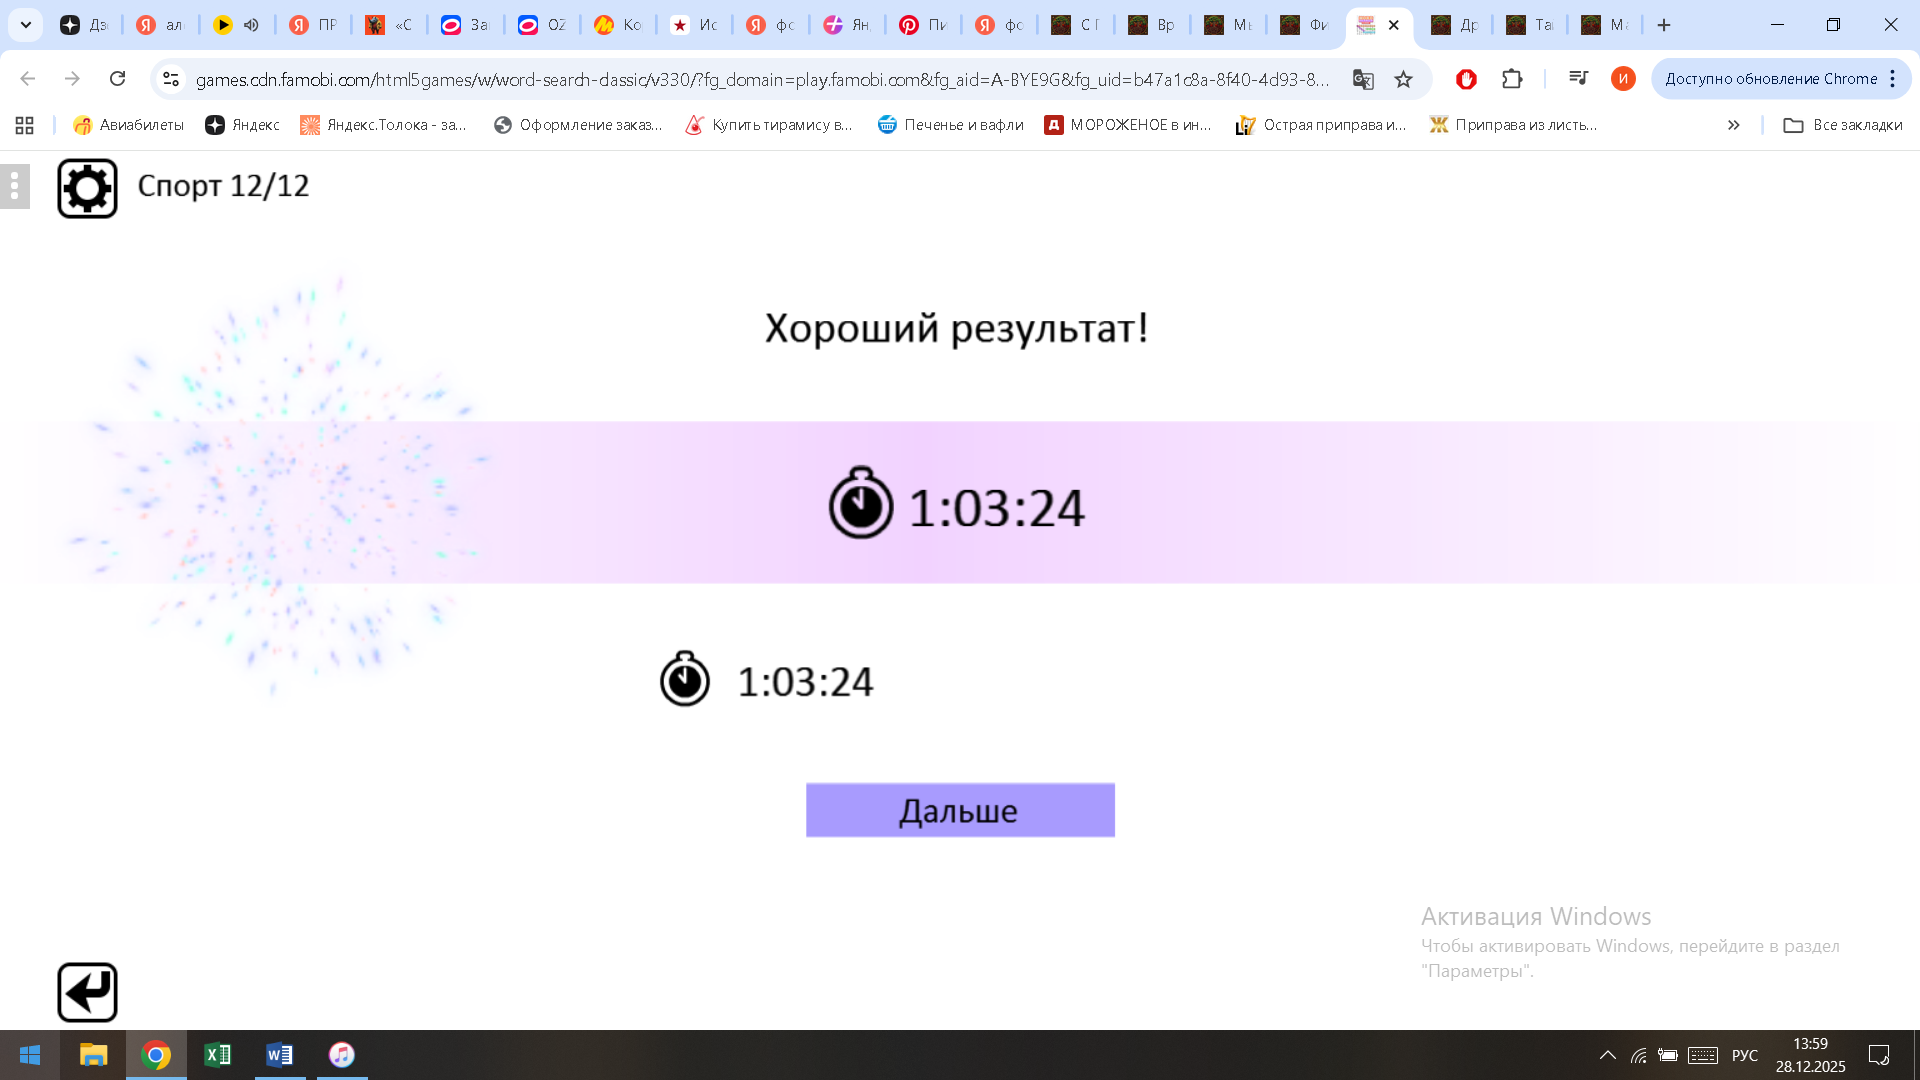This screenshot has width=1920, height=1080.
Task: Open the Chrome three-dot menu
Action: point(1893,78)
